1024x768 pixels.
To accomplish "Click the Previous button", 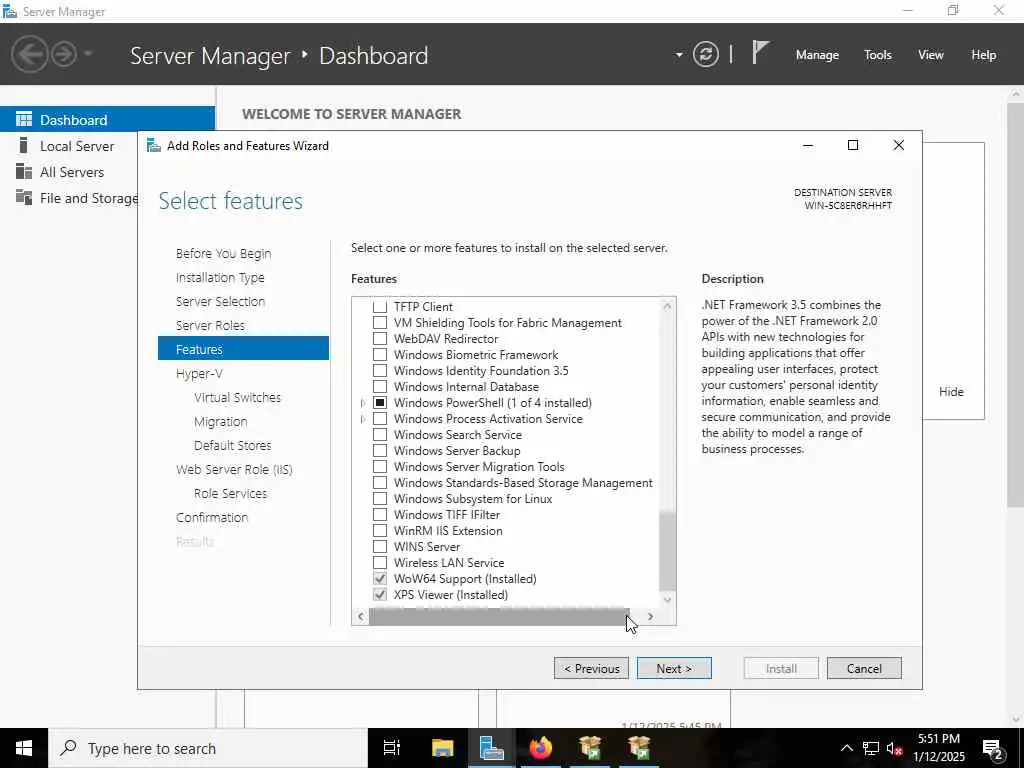I will click(x=591, y=668).
